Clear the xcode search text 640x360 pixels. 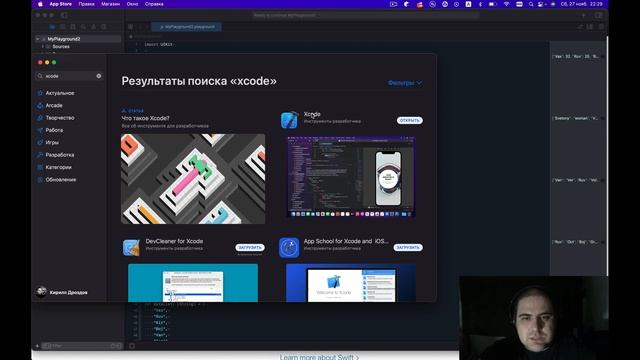[99, 76]
